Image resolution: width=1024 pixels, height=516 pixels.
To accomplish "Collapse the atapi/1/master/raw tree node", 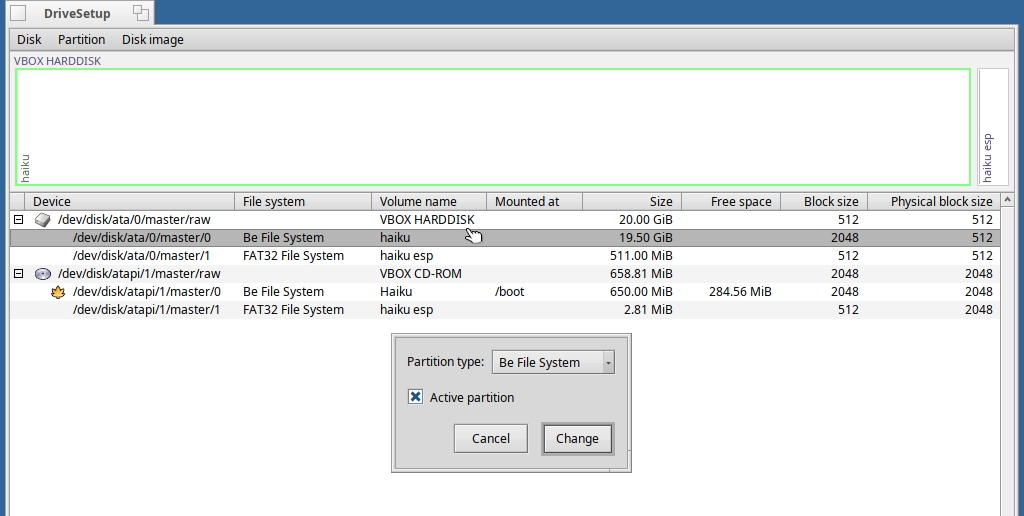I will click(x=18, y=274).
